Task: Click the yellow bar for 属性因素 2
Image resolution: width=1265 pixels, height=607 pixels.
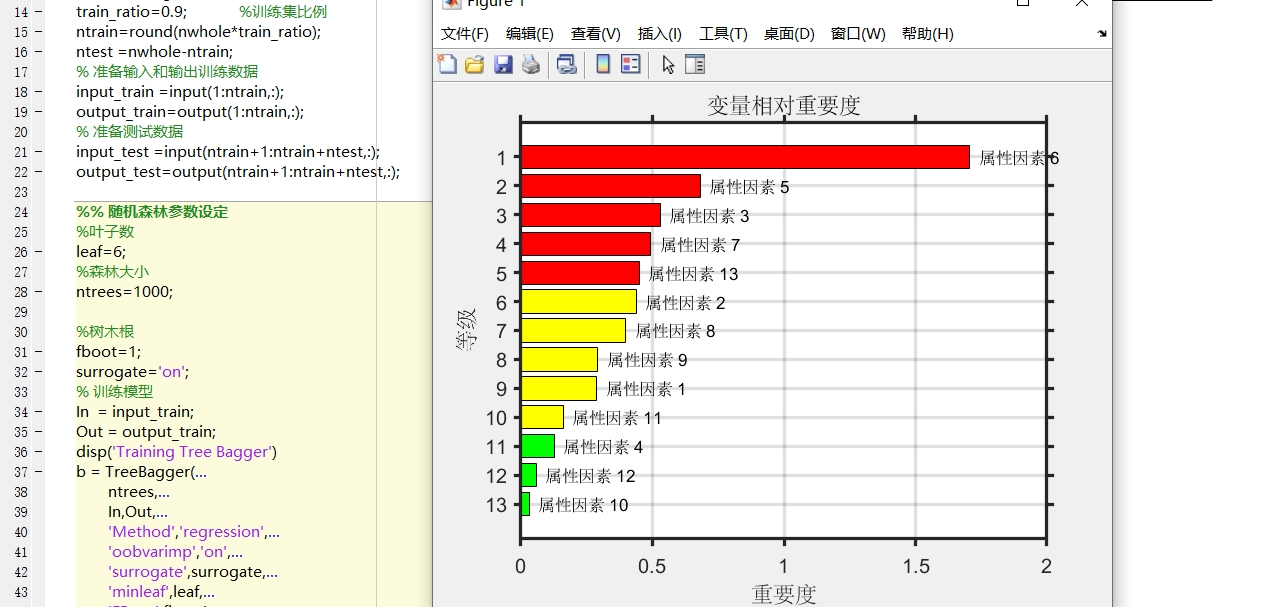Action: 579,302
